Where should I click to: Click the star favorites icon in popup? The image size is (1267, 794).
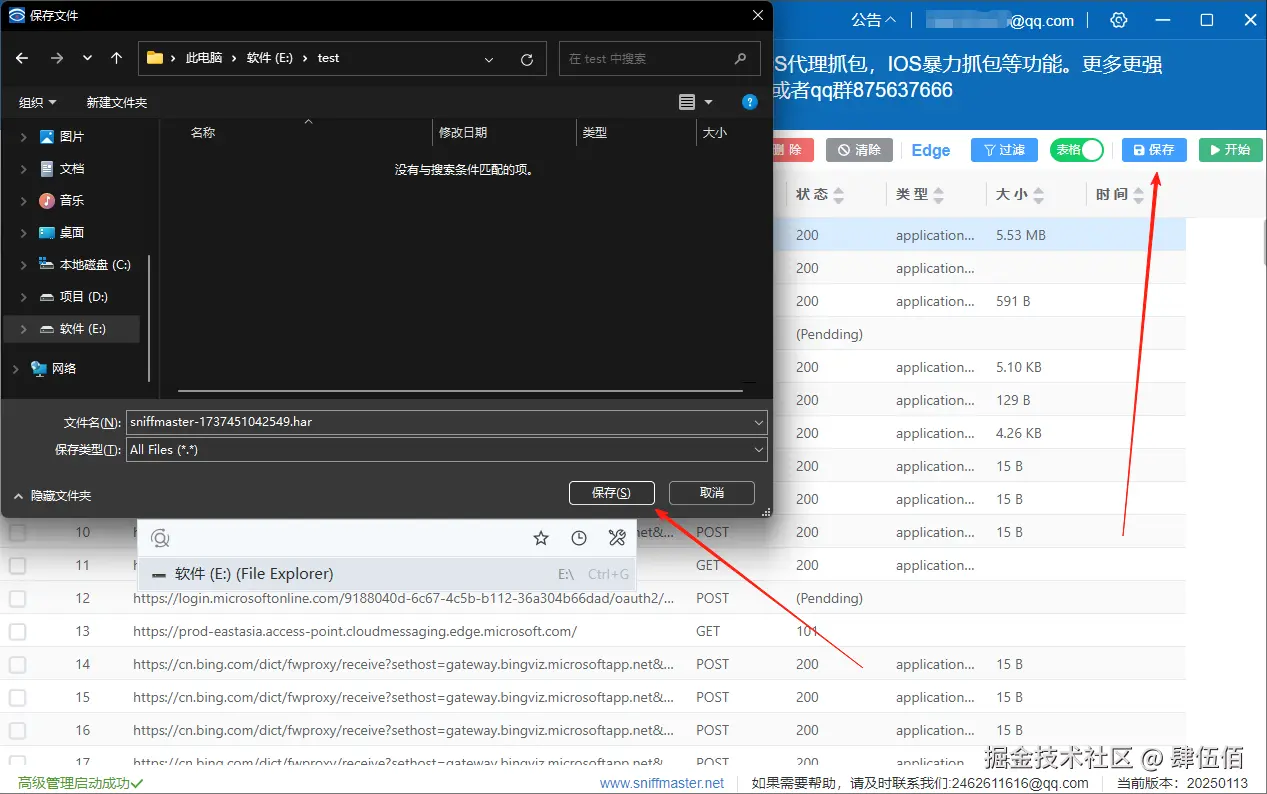(x=541, y=538)
